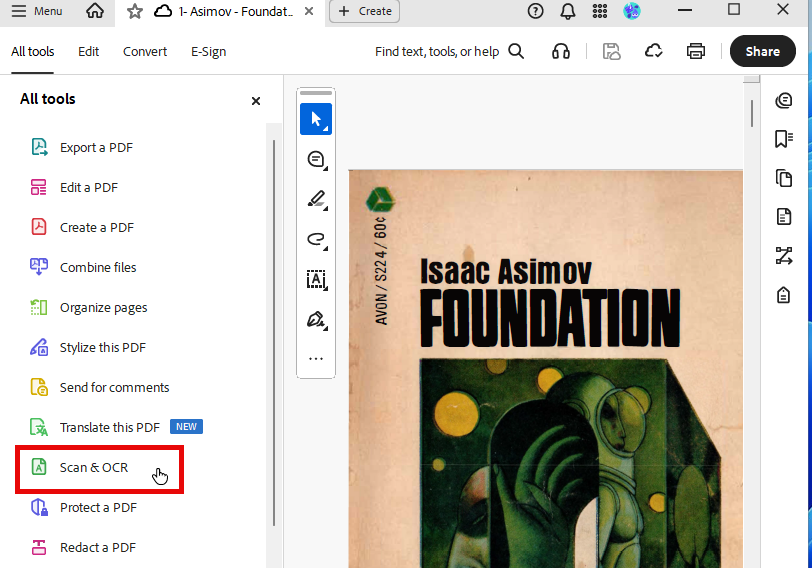Open the Adobe apps grid launcher
The width and height of the screenshot is (812, 568).
(x=600, y=11)
